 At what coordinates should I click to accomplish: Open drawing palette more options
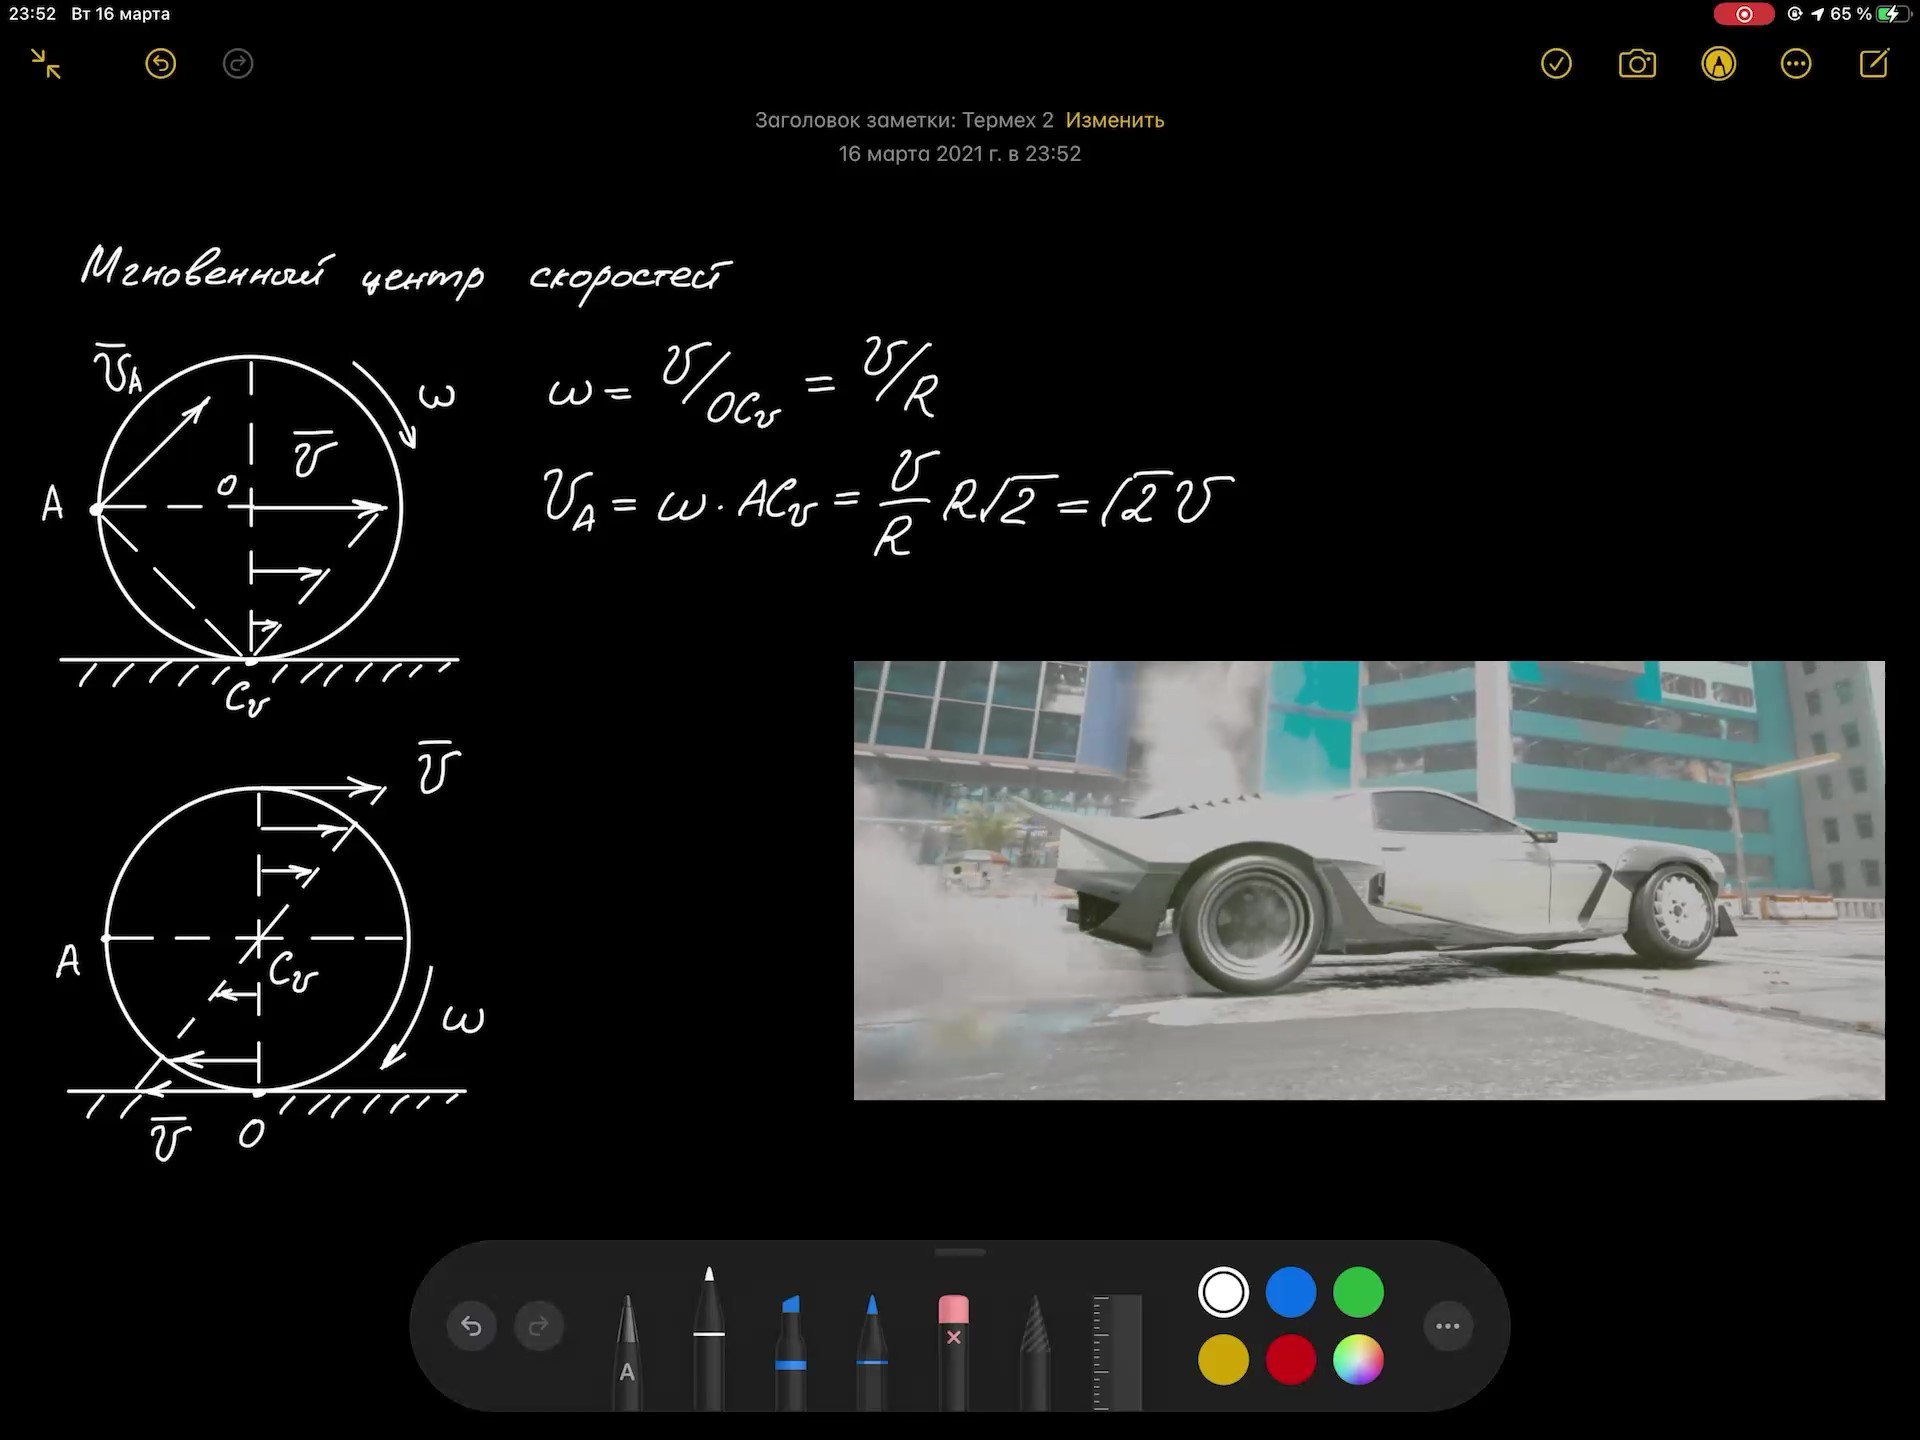pyautogui.click(x=1447, y=1327)
